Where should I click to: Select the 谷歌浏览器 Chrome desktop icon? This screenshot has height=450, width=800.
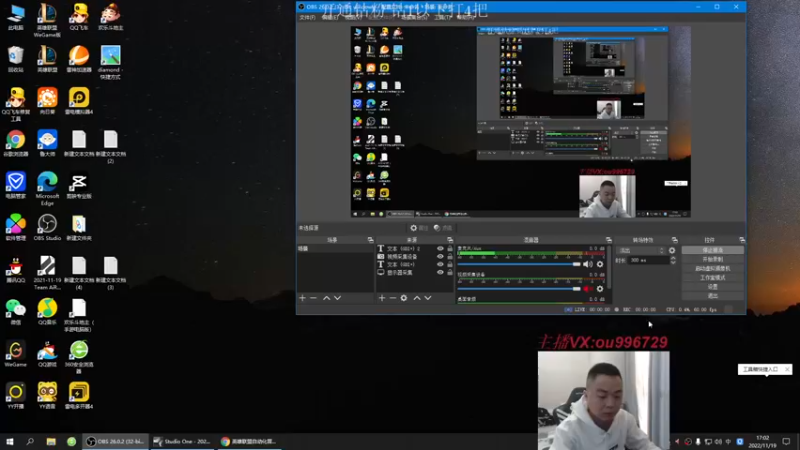click(15, 143)
